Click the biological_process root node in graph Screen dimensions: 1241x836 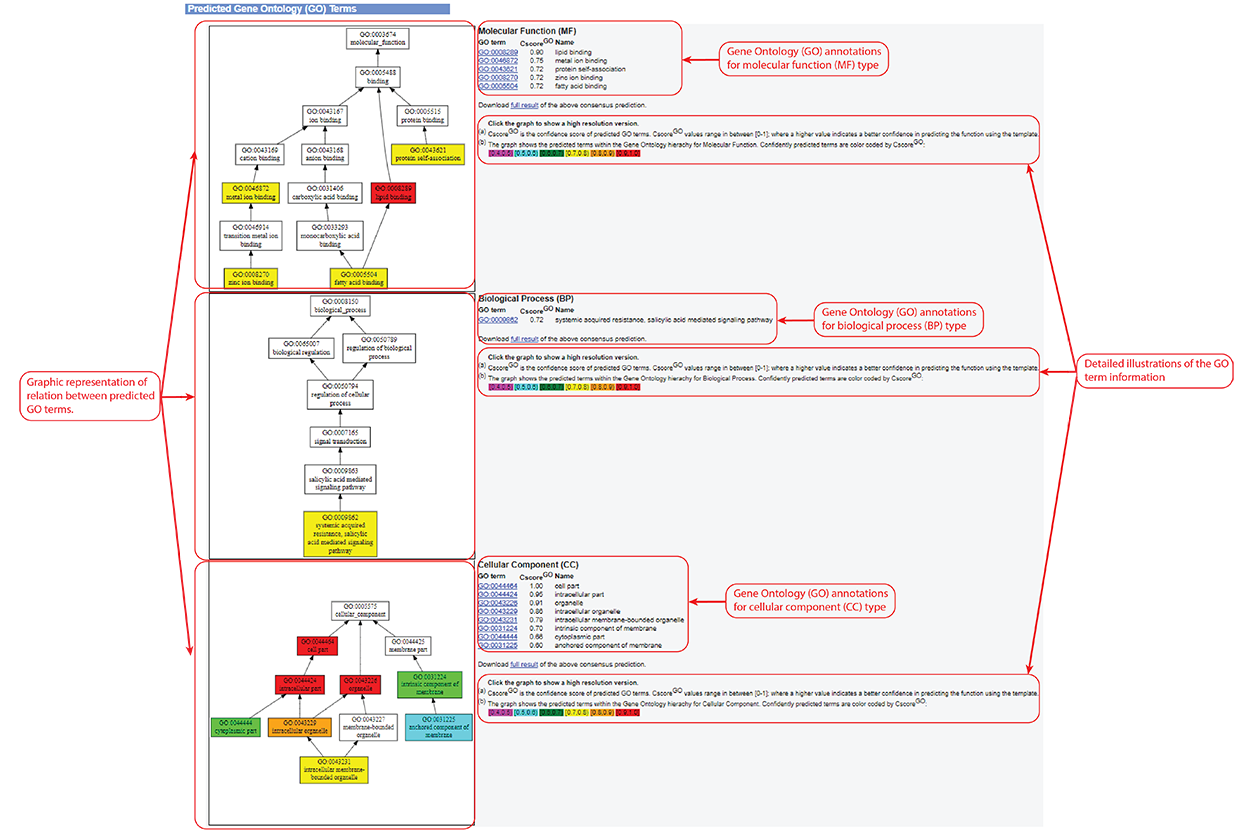342,306
